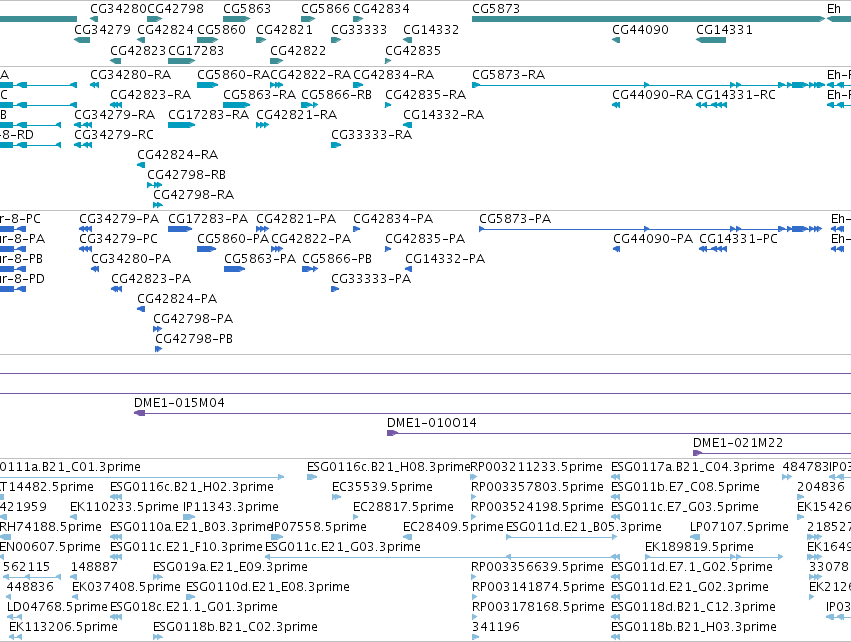The height and width of the screenshot is (642, 851).
Task: Select protein CG5866-PB
Action: [337, 259]
